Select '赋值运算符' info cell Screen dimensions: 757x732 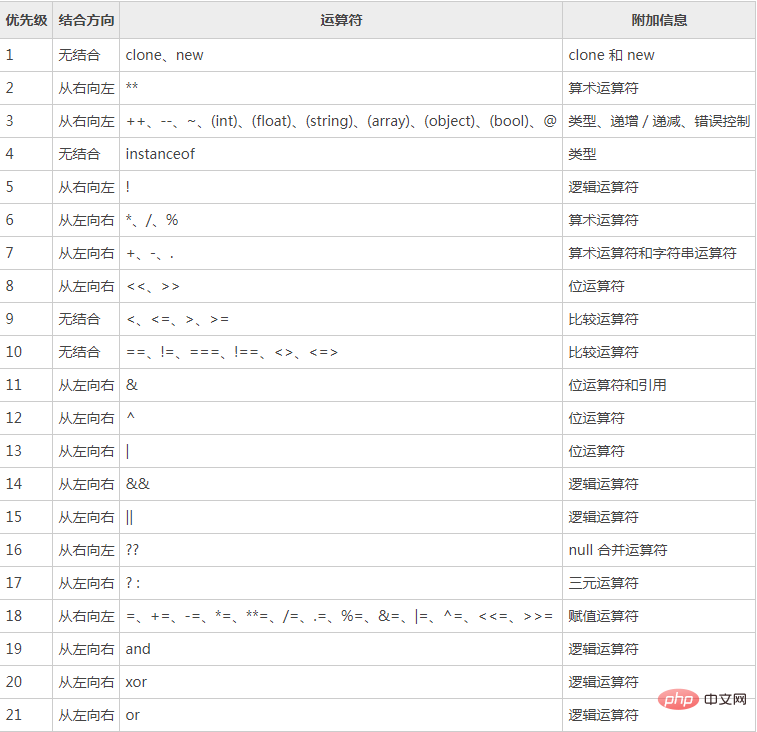click(x=659, y=616)
